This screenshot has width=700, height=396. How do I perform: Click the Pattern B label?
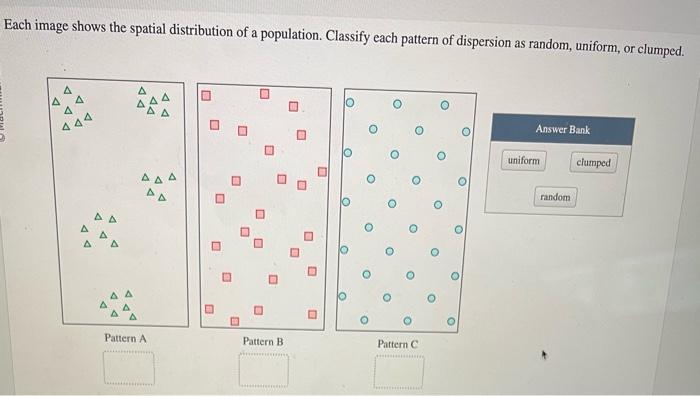click(263, 342)
